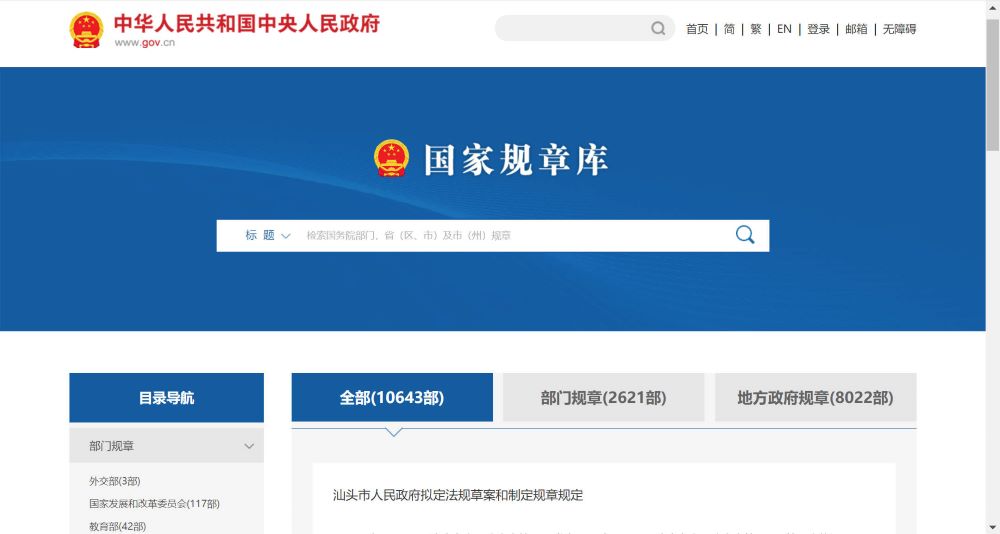The height and width of the screenshot is (534, 1000).
Task: Collapse the 部门规章 navigation section
Action: pos(249,446)
